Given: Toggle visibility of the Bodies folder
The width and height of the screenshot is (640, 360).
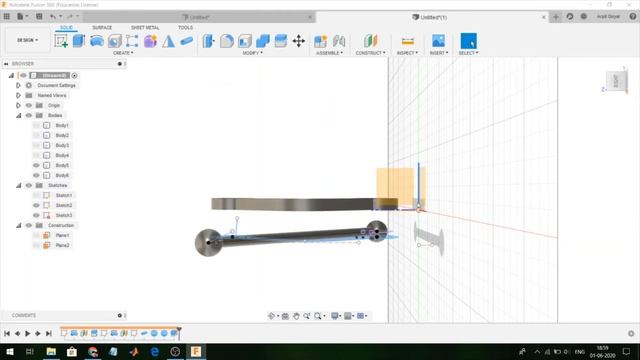Looking at the screenshot, I should pyautogui.click(x=29, y=116).
